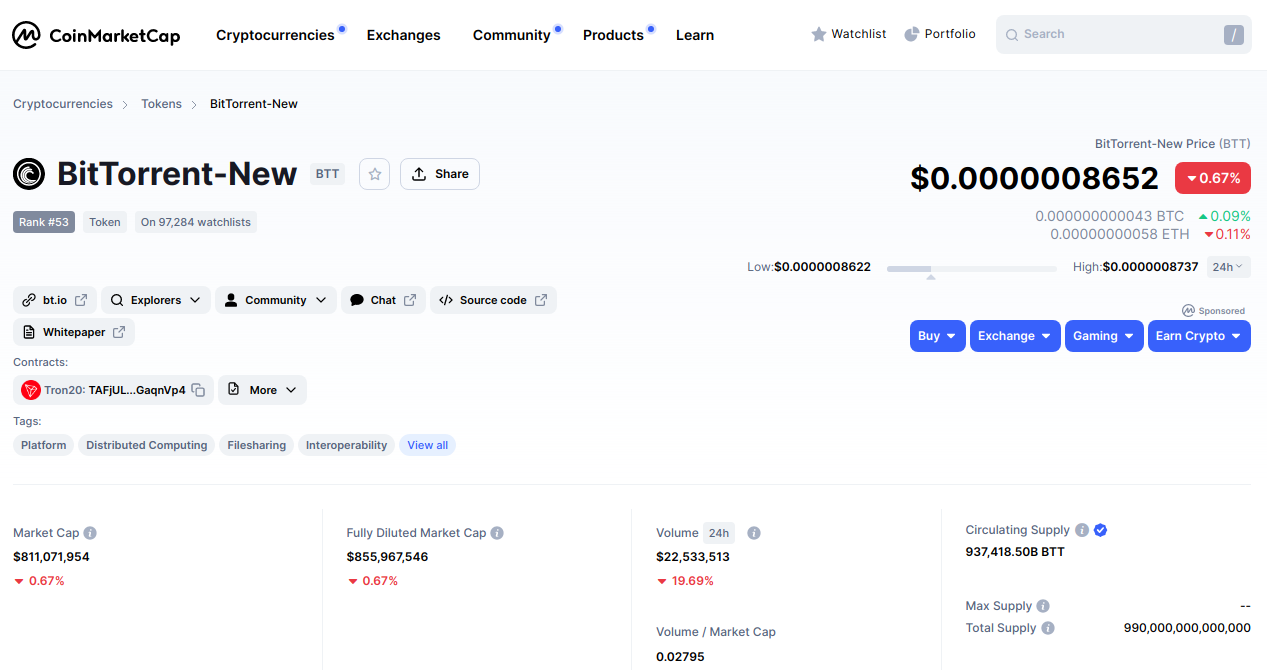Open the Community menu in navbar

tap(511, 35)
